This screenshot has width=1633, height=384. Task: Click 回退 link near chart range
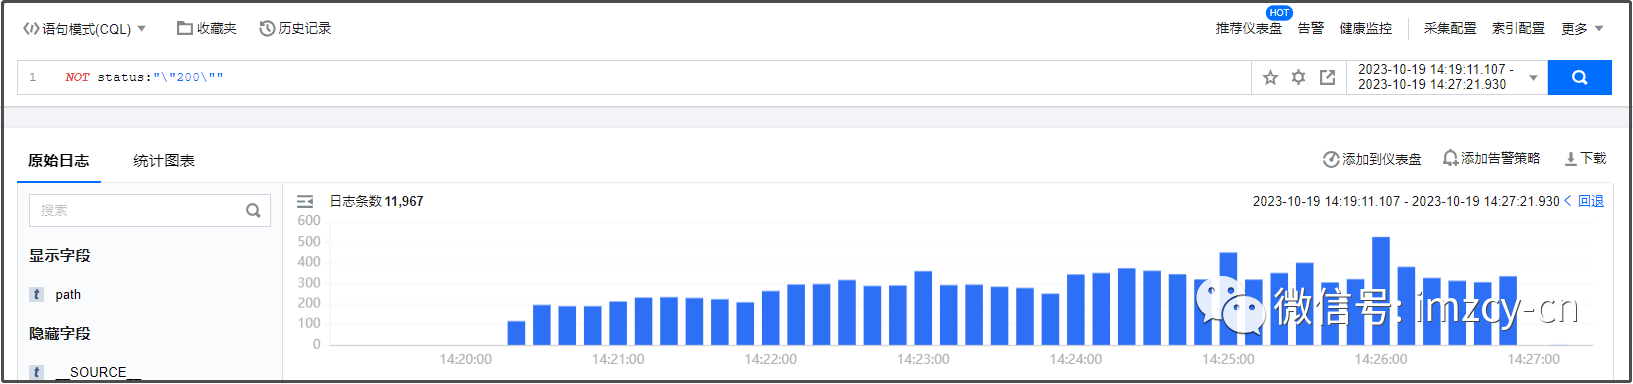coord(1590,201)
